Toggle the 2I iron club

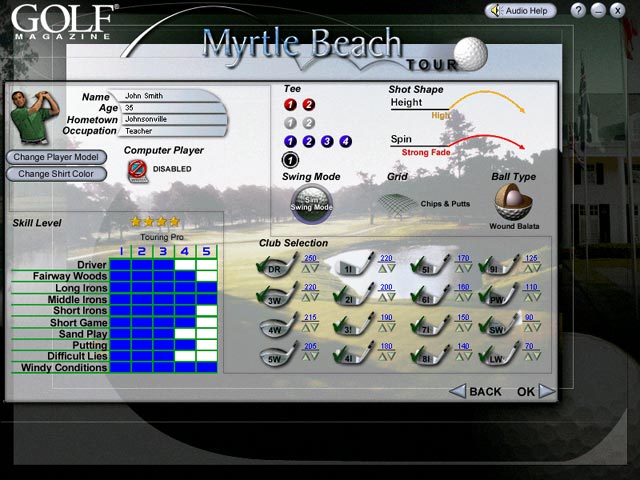353,295
